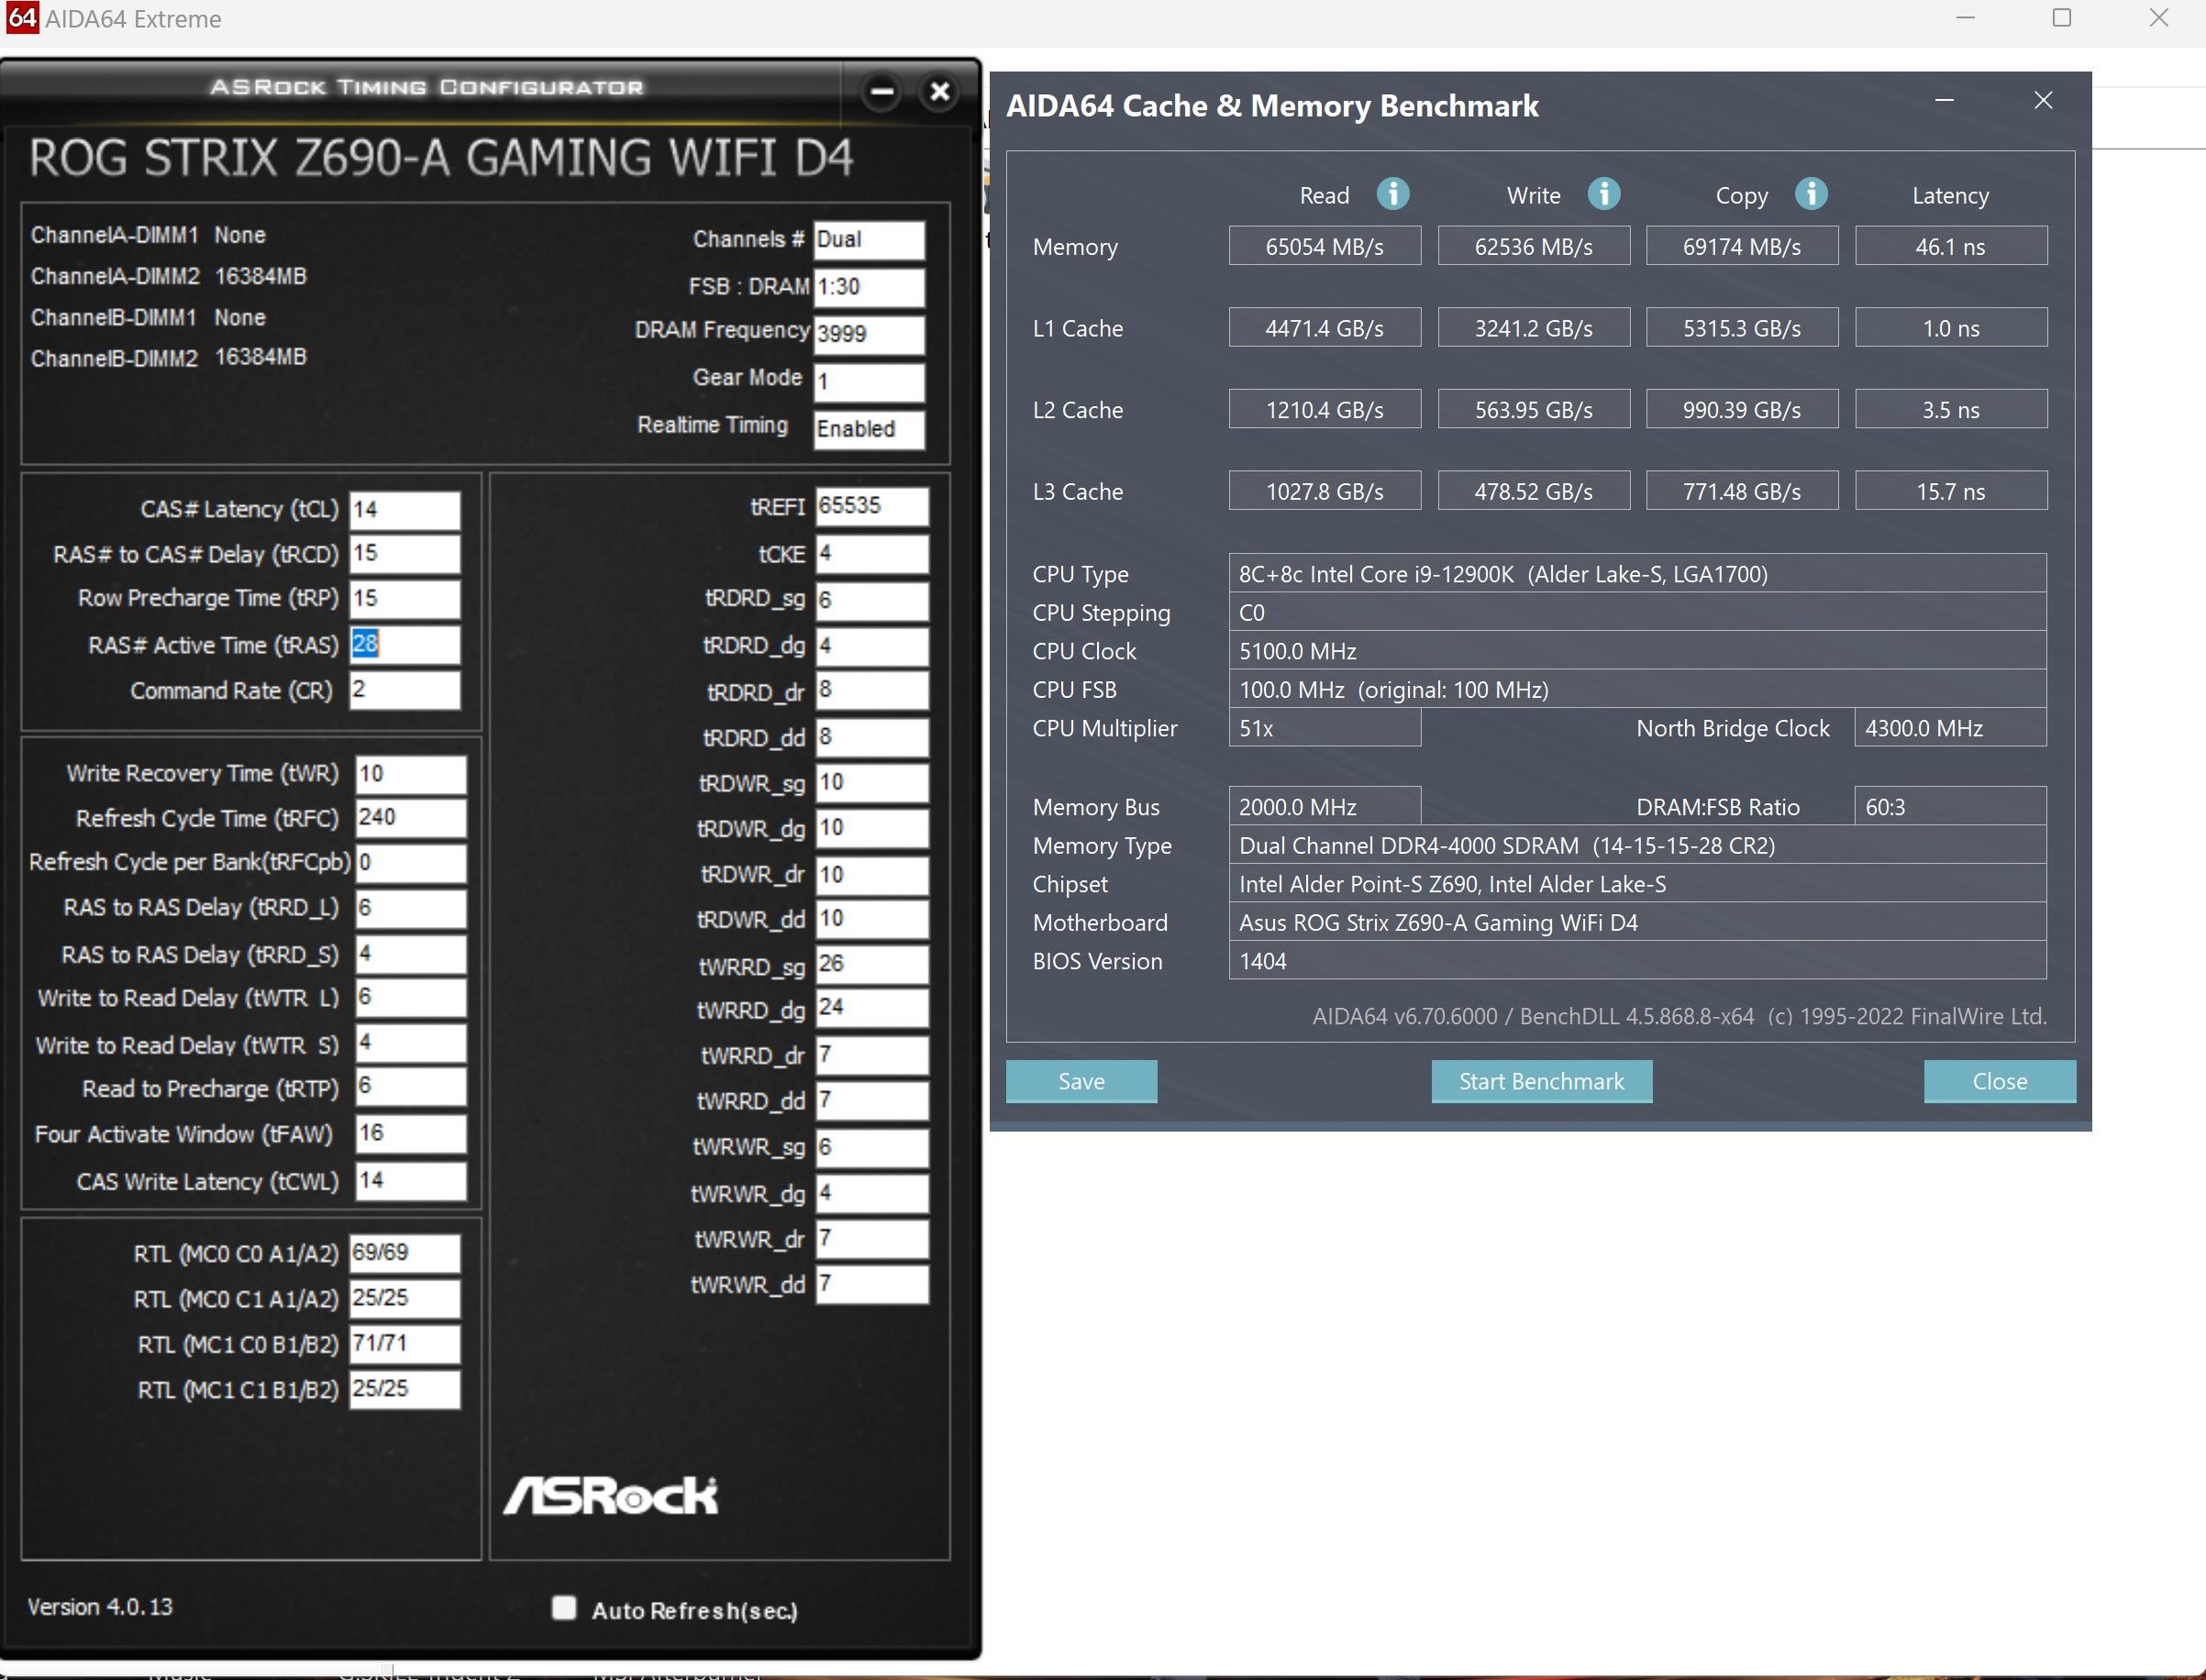
Task: Click the Four Activate Window (tFAW) field
Action: 410,1134
